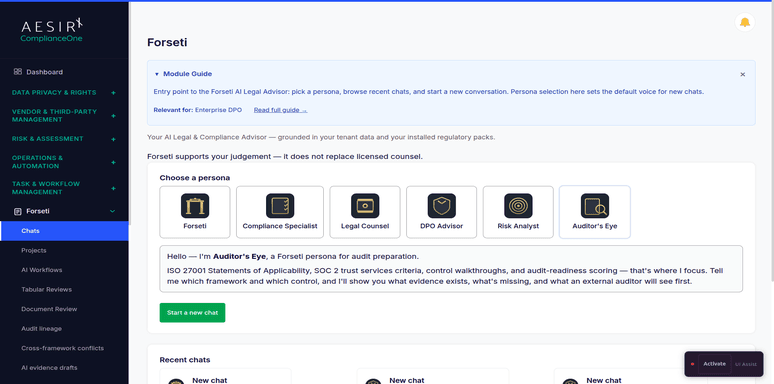Select the Legal Counsel persona icon
The height and width of the screenshot is (384, 774).
[x=365, y=206]
